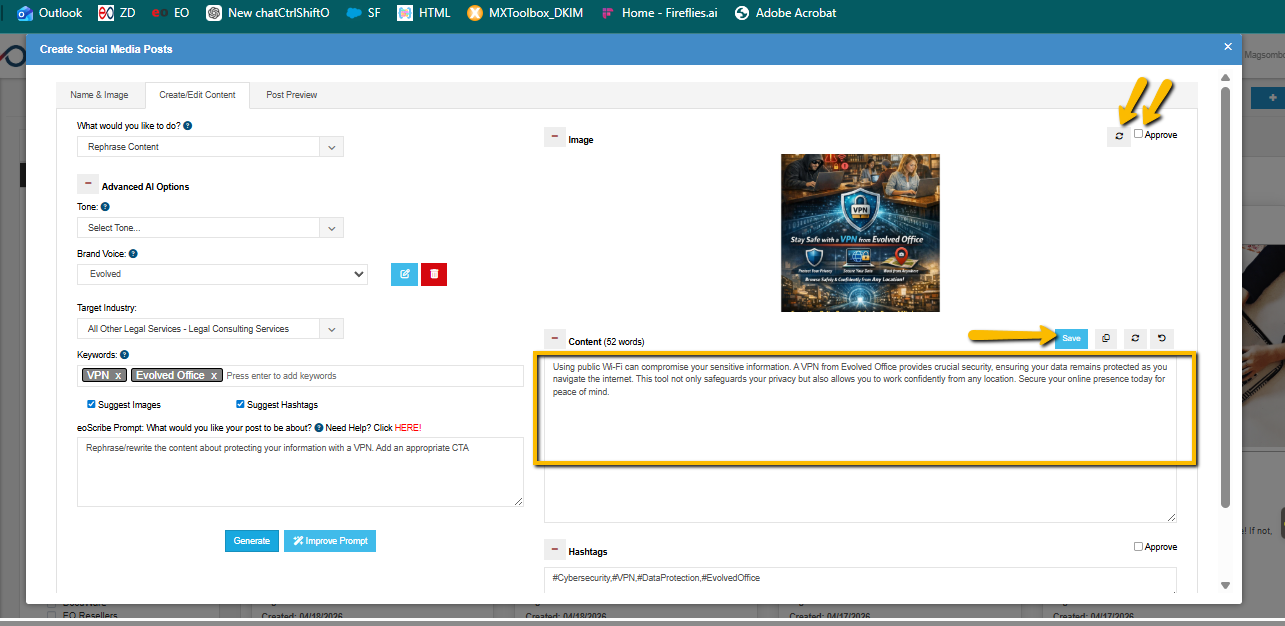Open the Brand Voice Evolved dropdown
Viewport: 1285px width, 626px height.
pyautogui.click(x=222, y=273)
